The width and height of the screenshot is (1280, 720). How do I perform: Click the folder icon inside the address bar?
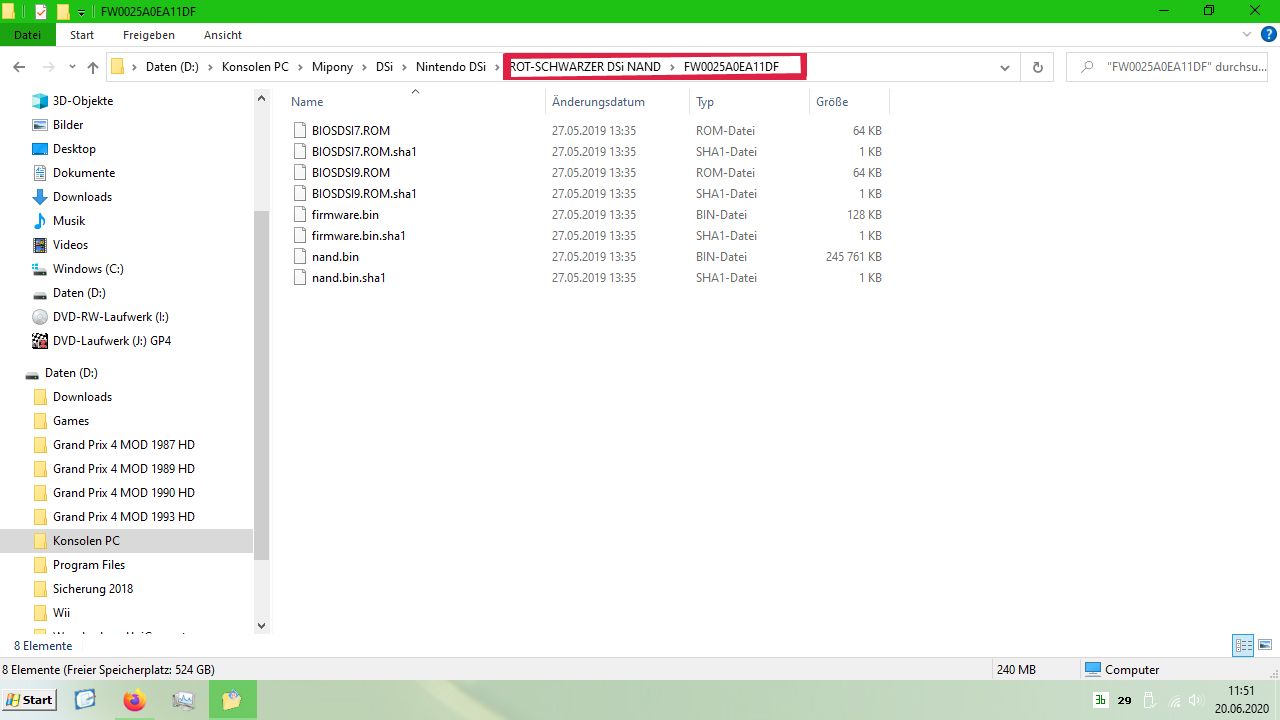tap(118, 67)
